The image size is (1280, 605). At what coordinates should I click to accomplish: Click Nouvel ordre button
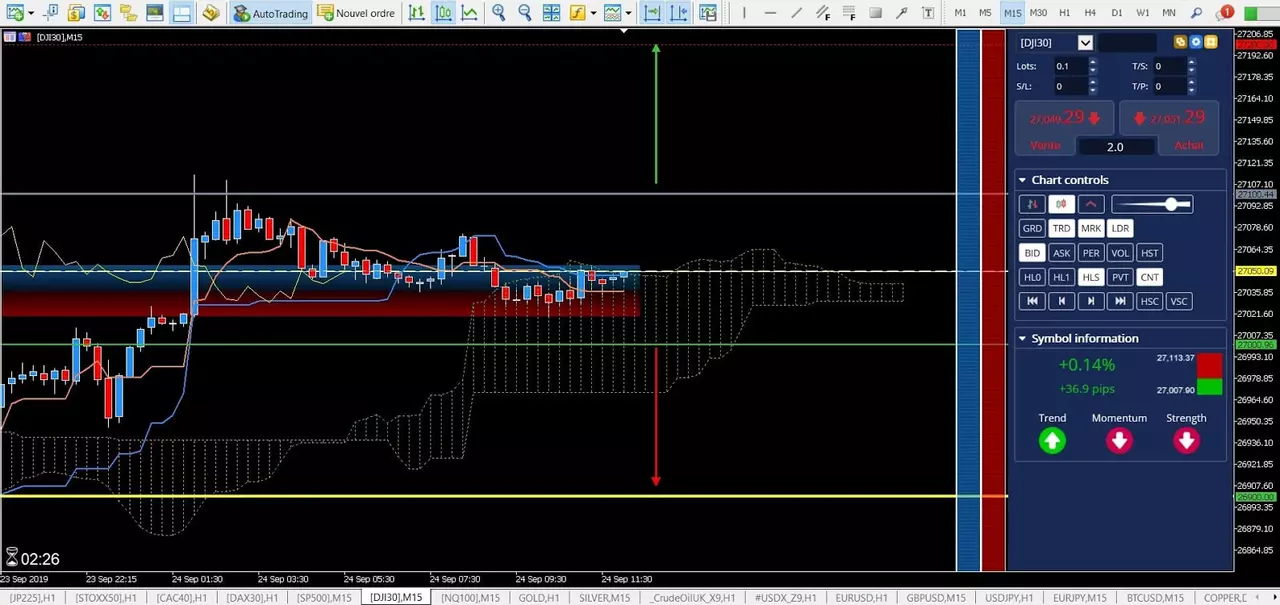point(355,13)
